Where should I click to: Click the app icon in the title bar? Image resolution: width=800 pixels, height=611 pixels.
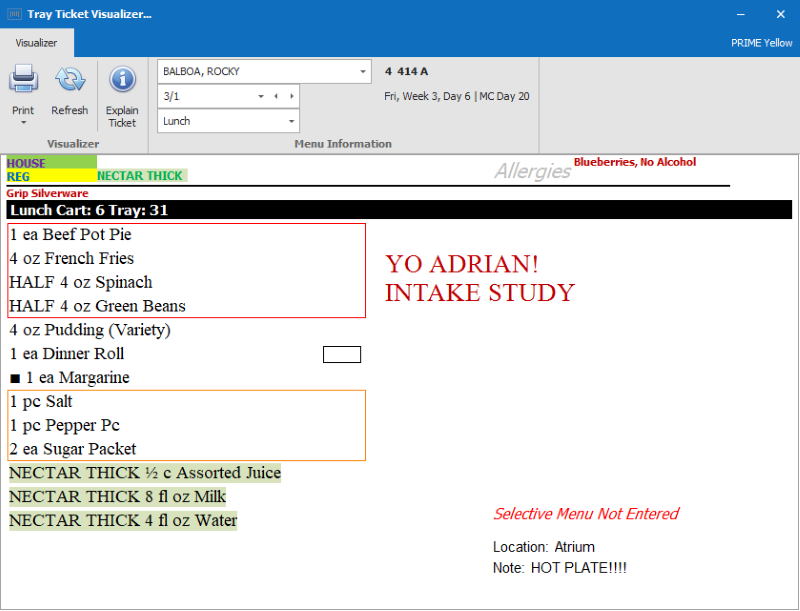point(14,15)
